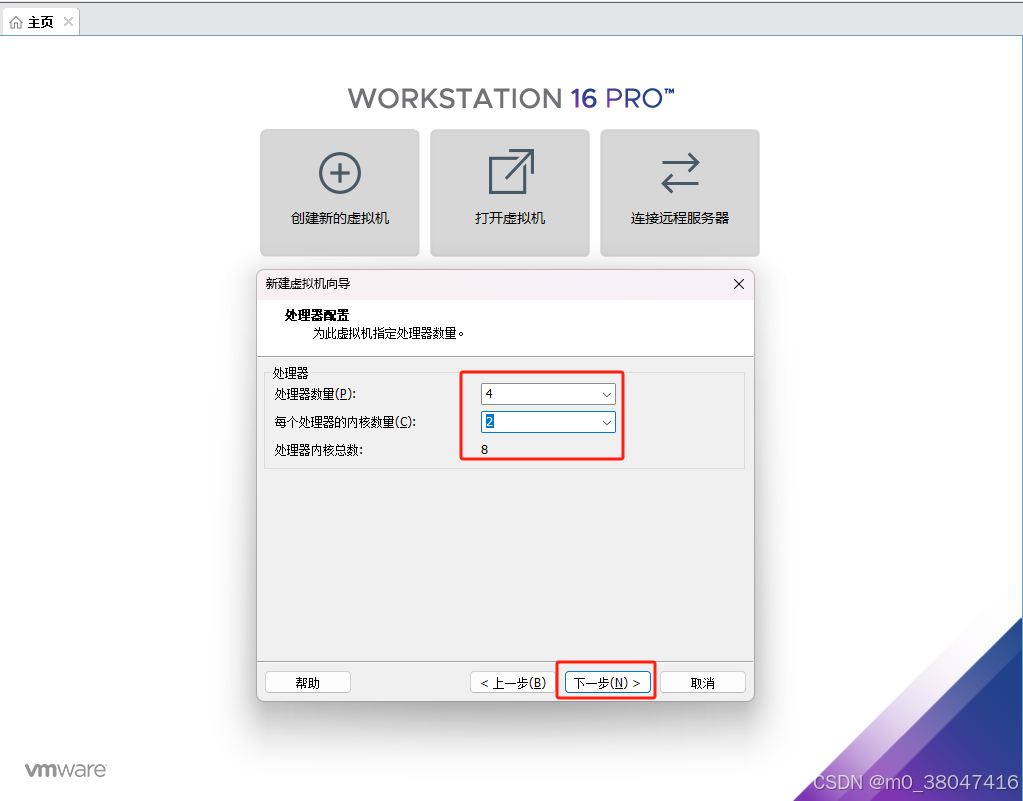This screenshot has height=801, width=1023.
Task: Switch to the 主页 tab
Action: click(40, 22)
